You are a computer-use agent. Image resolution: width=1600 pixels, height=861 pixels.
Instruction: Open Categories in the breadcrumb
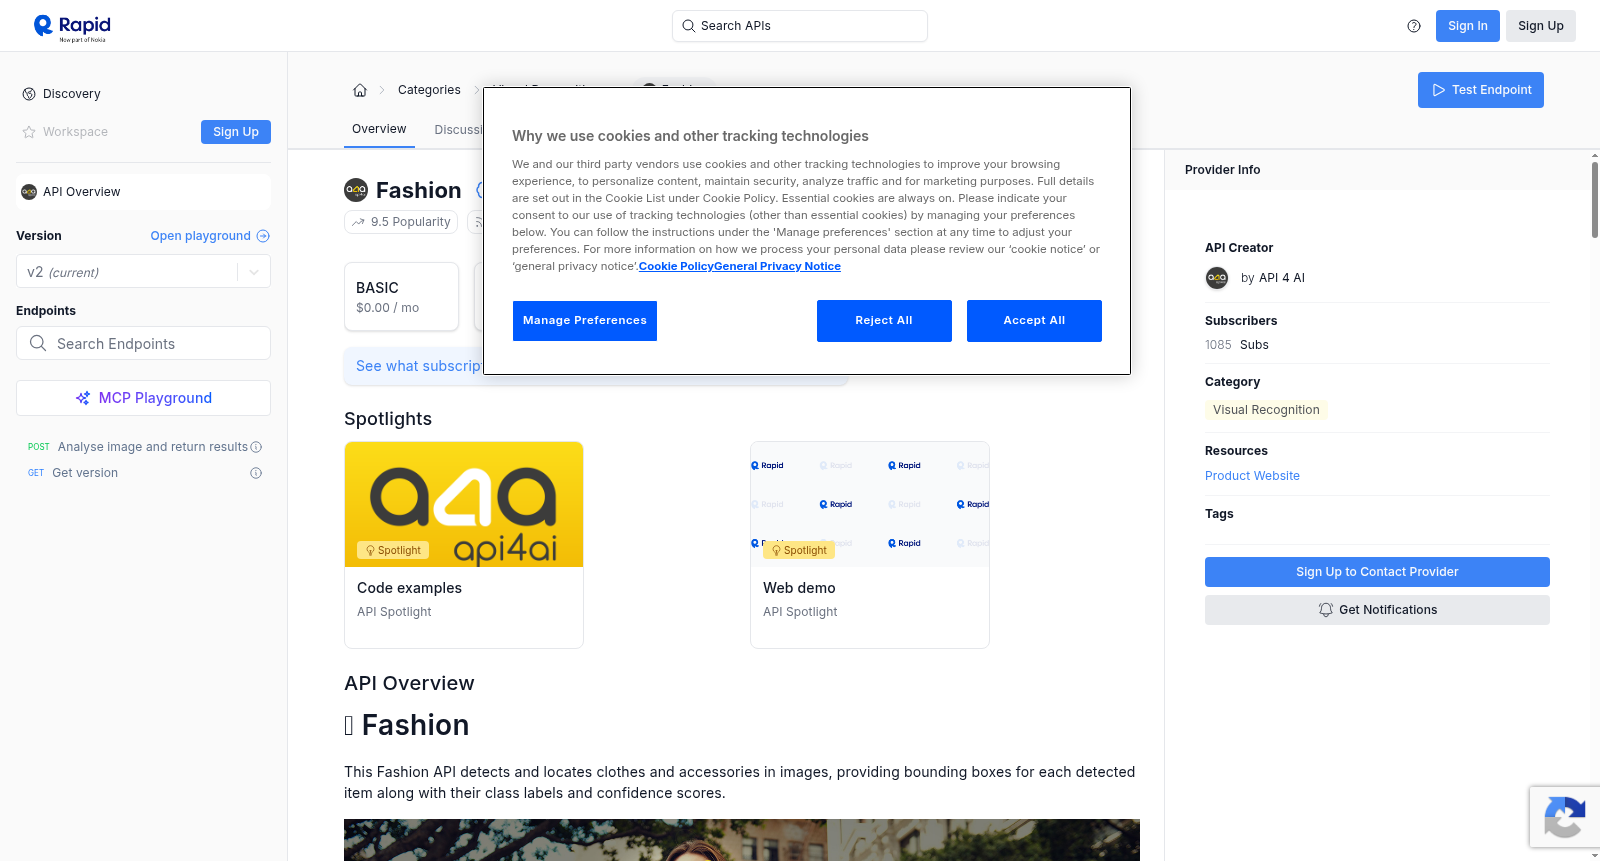pyautogui.click(x=429, y=90)
